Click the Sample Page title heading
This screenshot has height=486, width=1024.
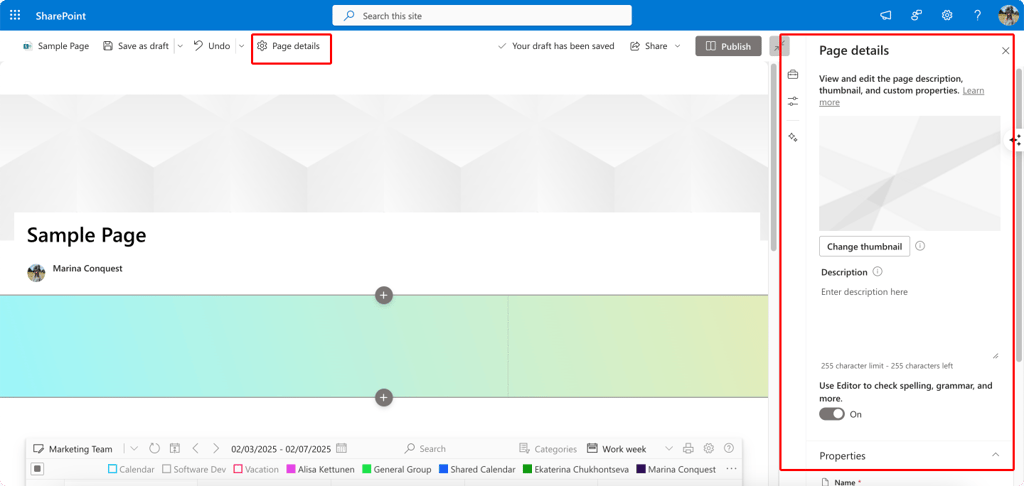point(87,235)
